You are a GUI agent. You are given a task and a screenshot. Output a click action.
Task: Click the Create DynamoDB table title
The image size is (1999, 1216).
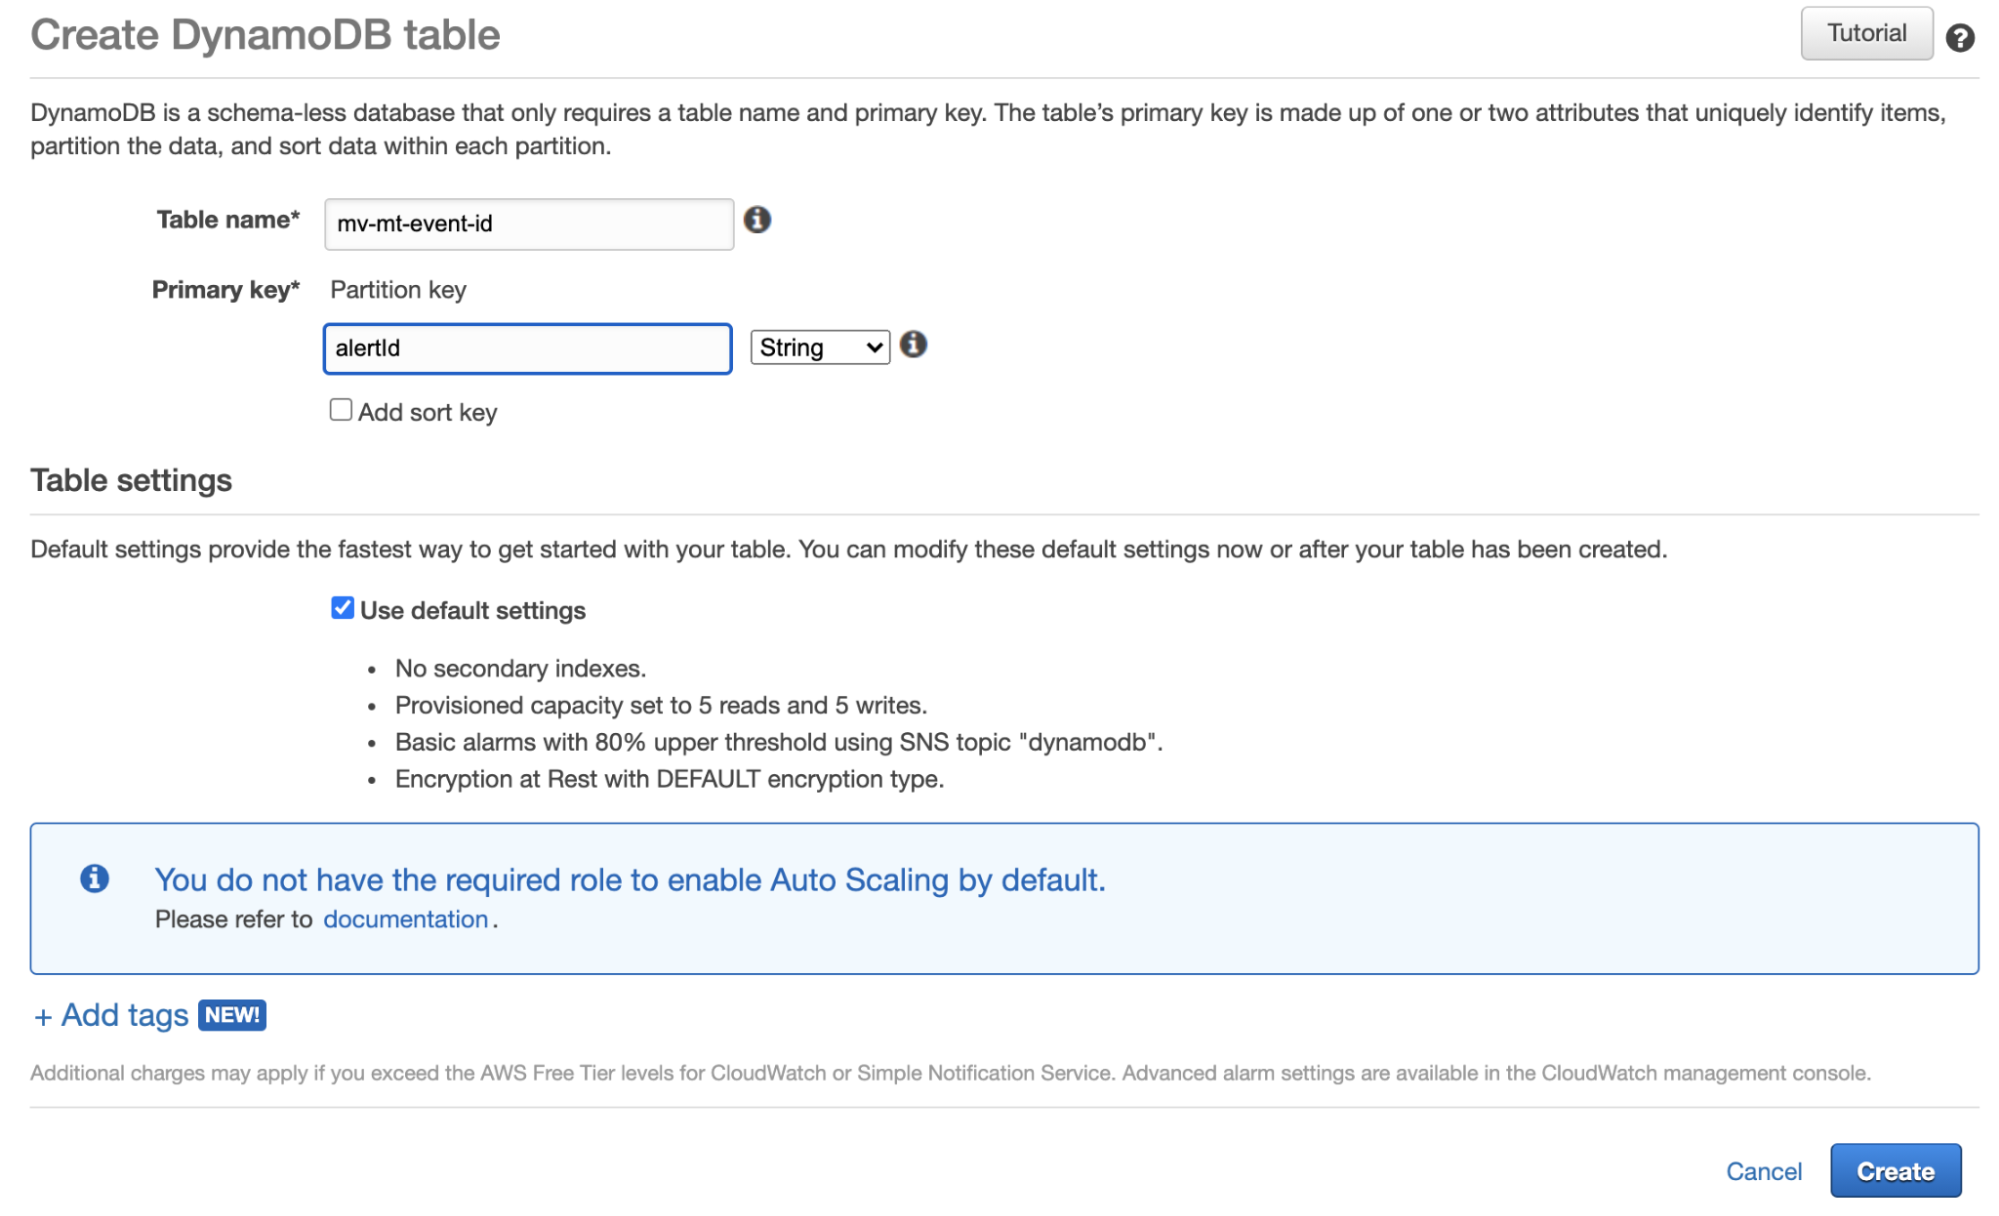[x=265, y=35]
